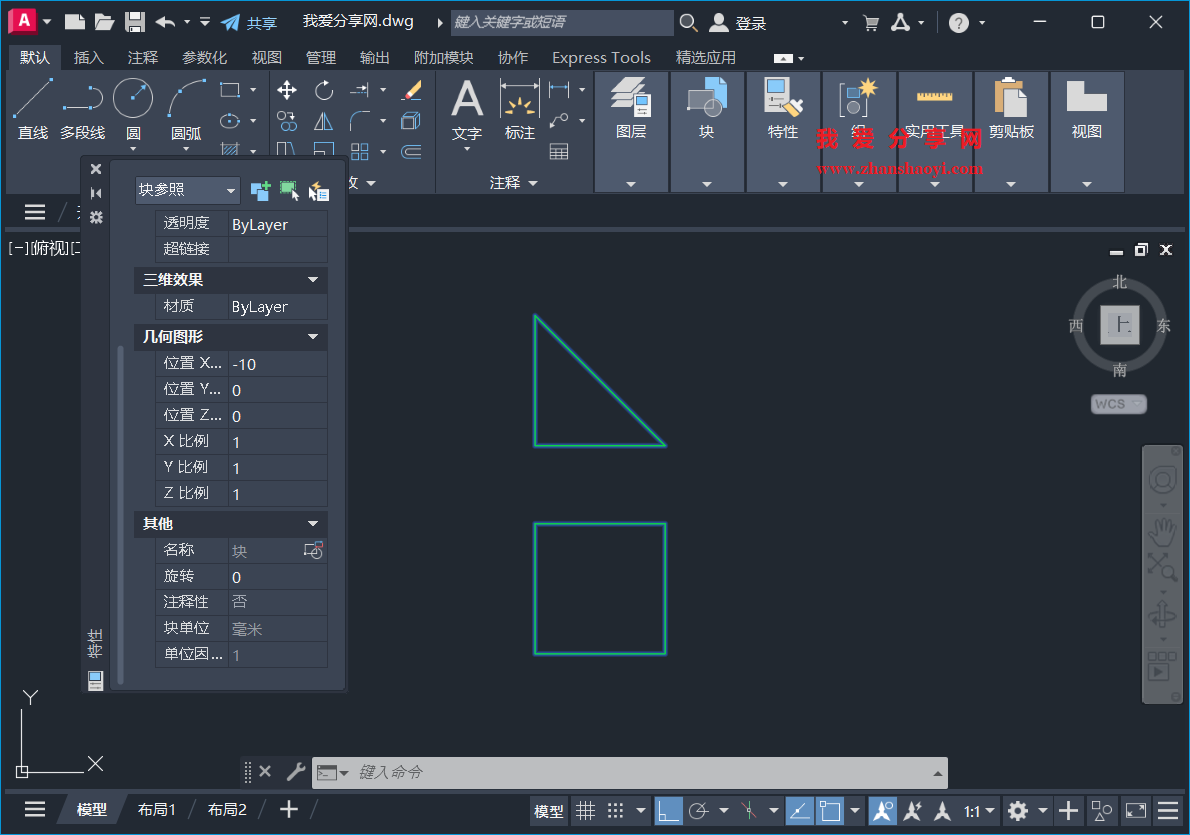Expand the workspace settings gear dropdown
The height and width of the screenshot is (835, 1190).
tap(1044, 811)
